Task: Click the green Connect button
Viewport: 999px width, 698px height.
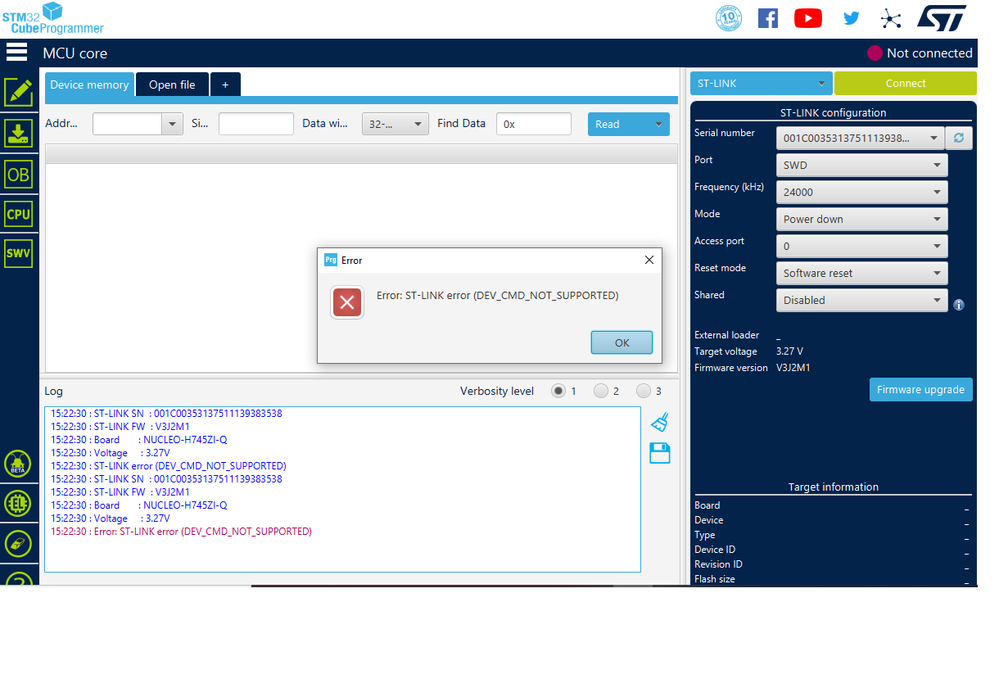Action: click(905, 83)
